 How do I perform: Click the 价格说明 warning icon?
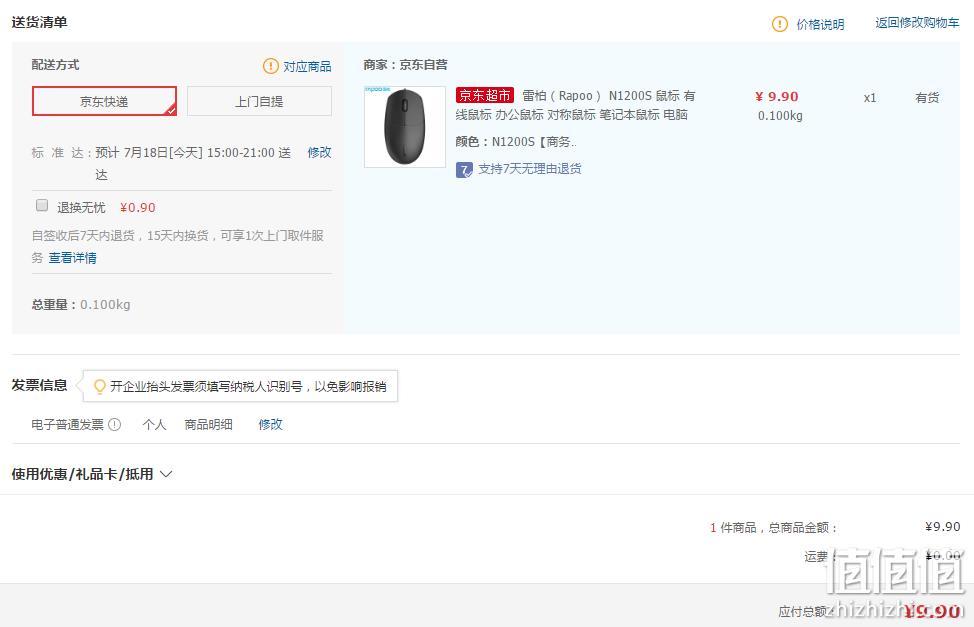780,24
